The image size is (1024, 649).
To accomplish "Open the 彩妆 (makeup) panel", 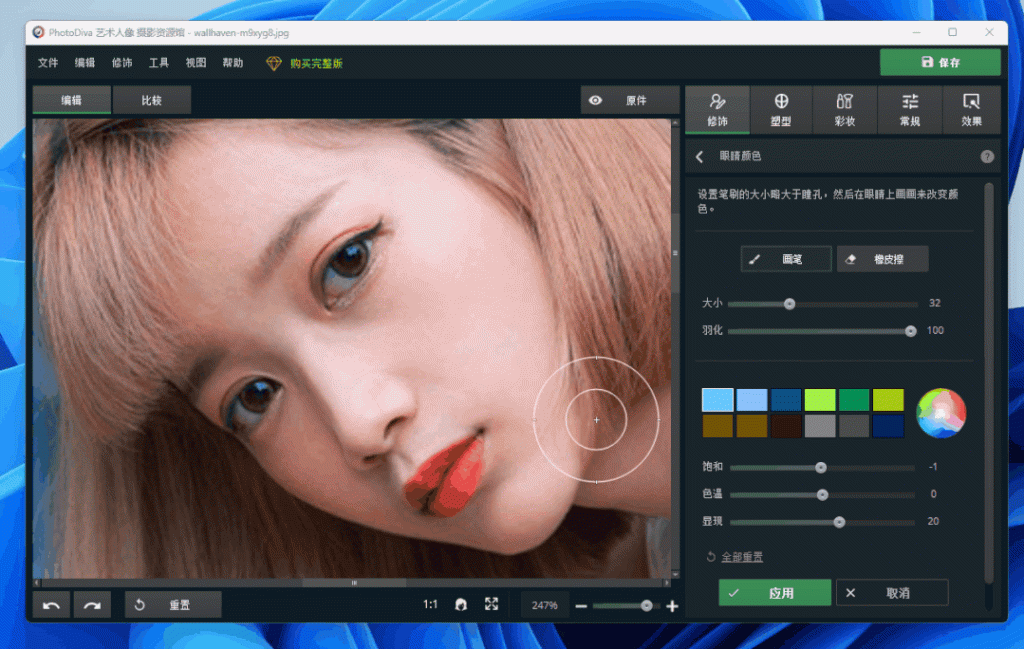I will coord(845,109).
